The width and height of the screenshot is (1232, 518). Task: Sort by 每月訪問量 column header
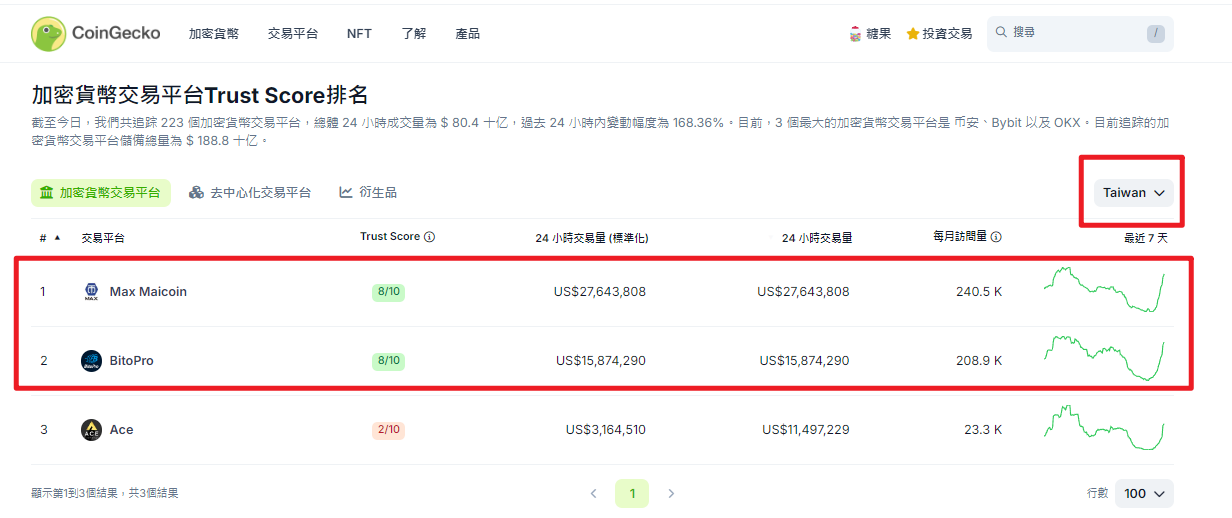point(960,237)
